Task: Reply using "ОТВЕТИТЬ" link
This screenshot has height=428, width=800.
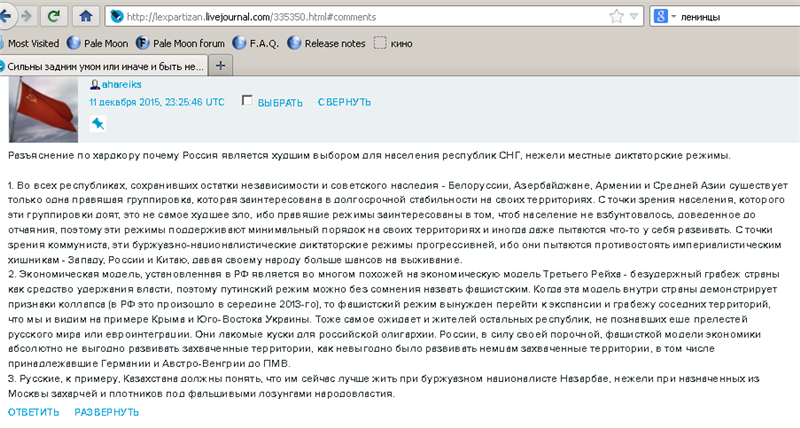Action: click(x=33, y=412)
